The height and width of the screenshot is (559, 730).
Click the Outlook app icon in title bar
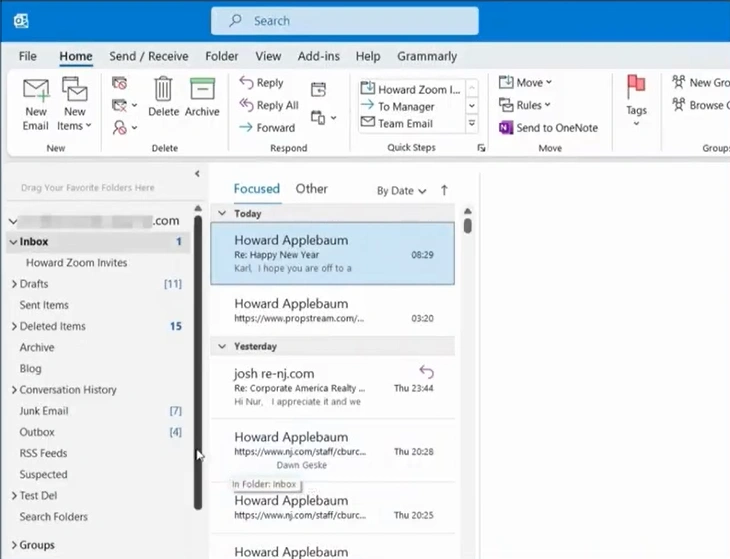[x=21, y=21]
